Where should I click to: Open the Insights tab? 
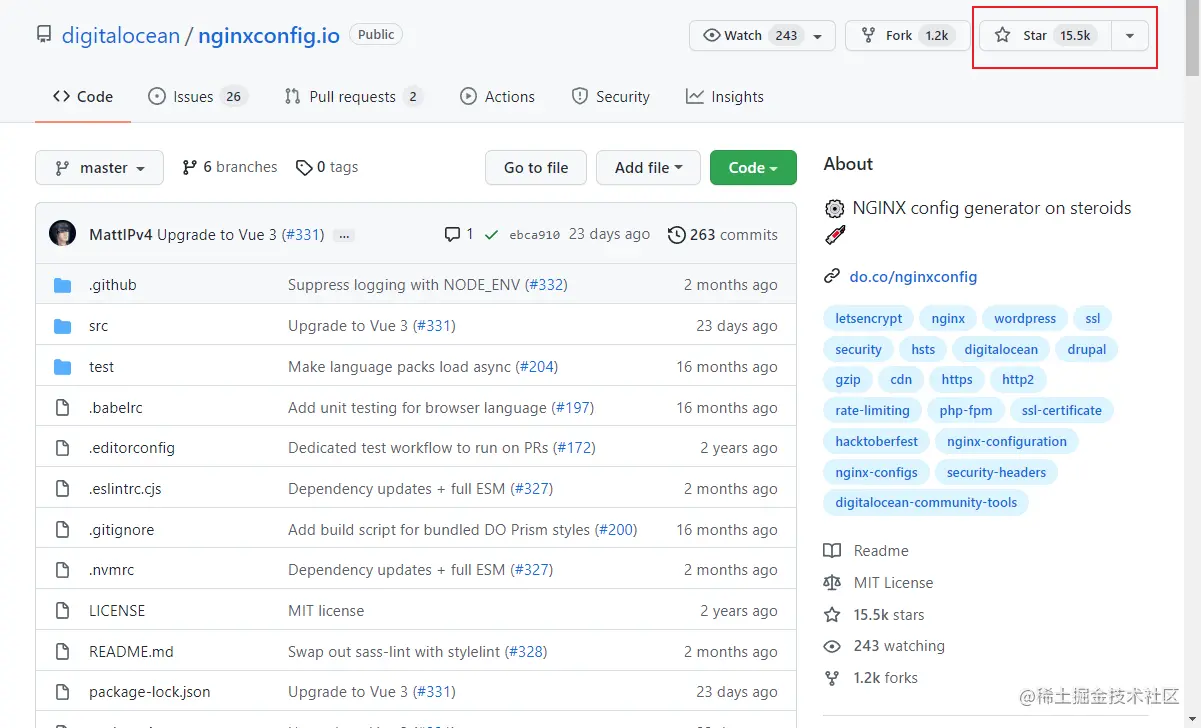coord(725,97)
